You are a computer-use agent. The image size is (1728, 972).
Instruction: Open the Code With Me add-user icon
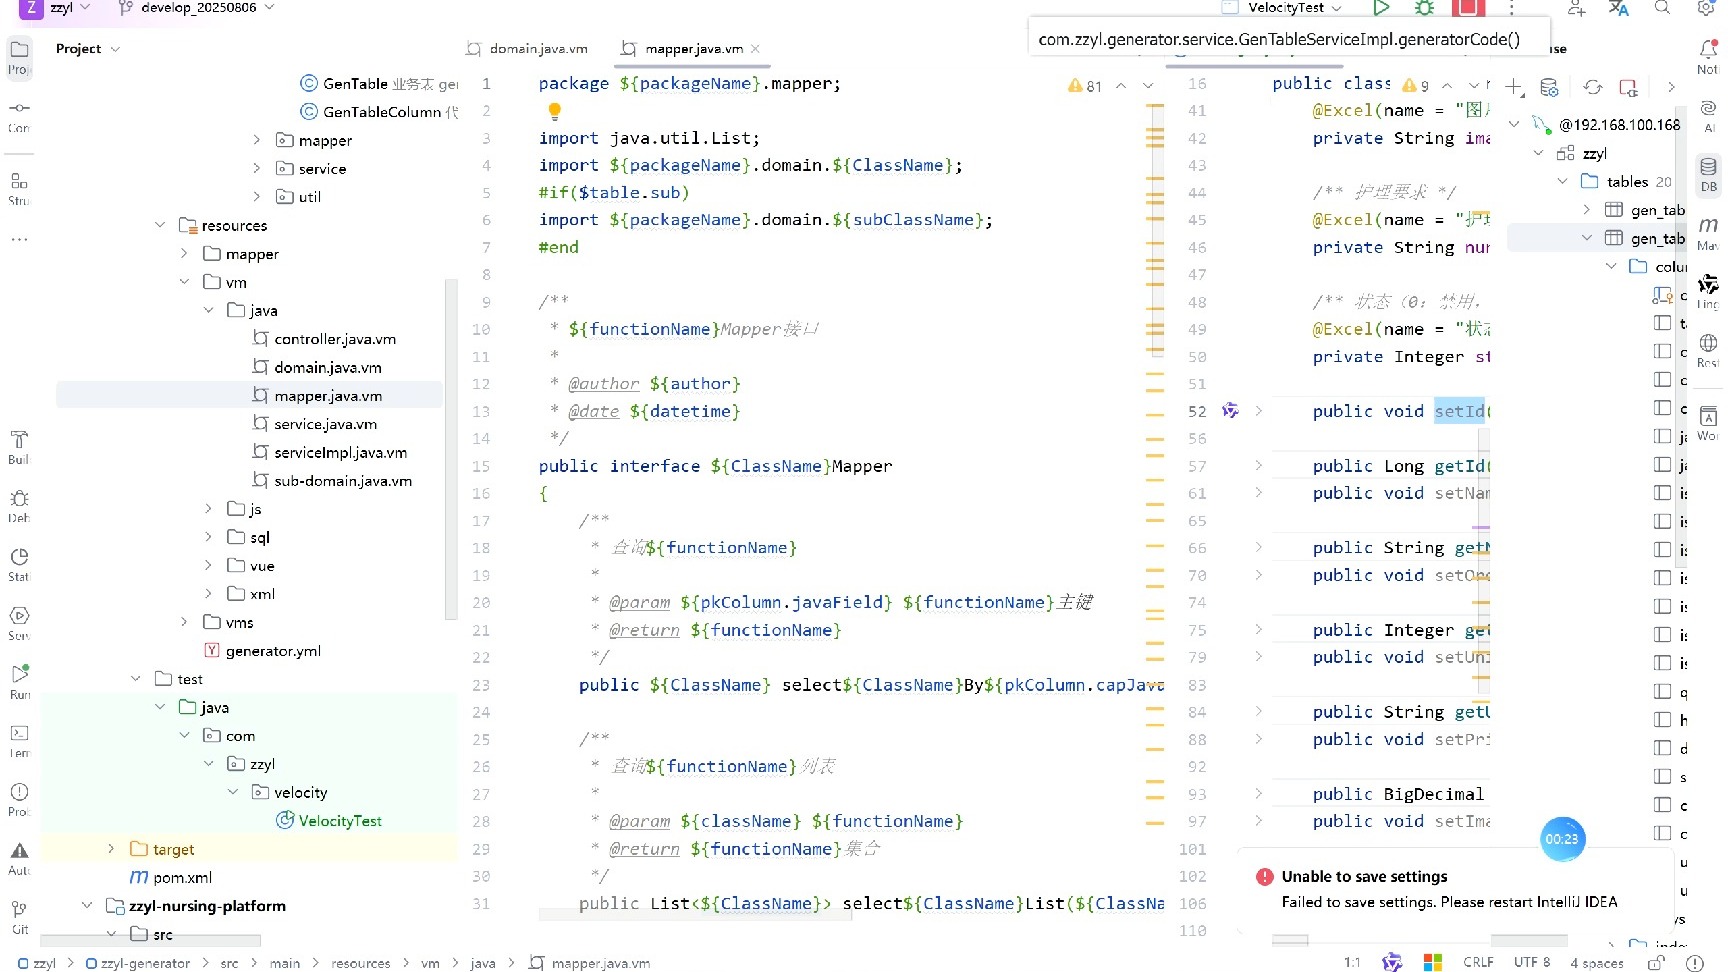tap(1577, 8)
